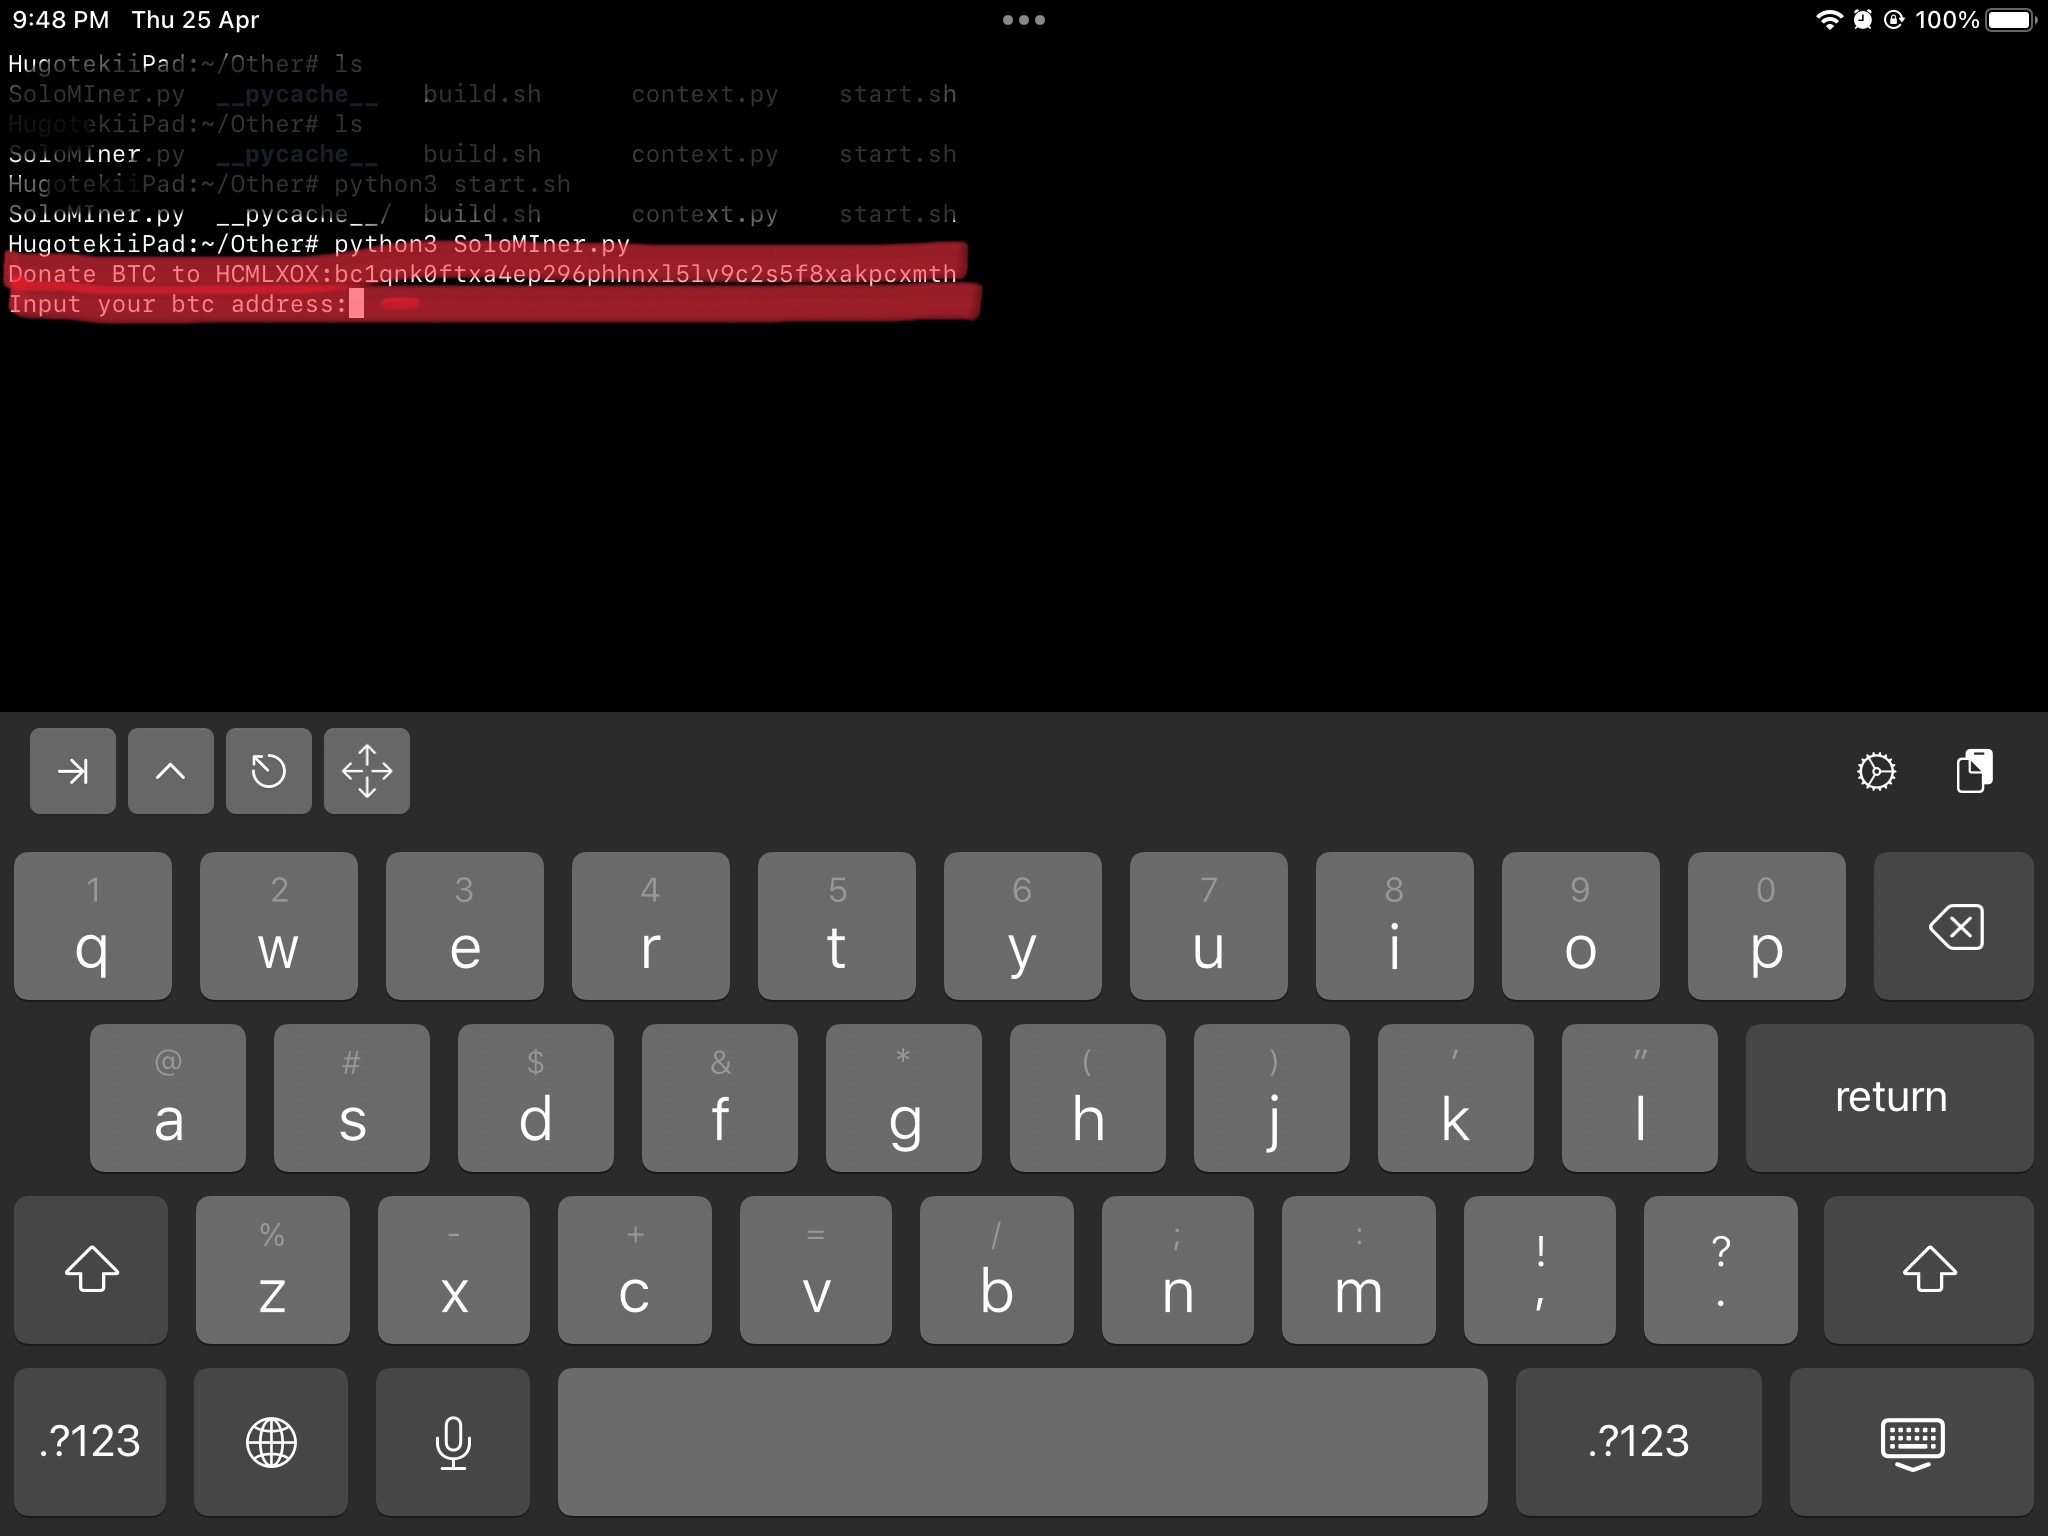Tap the arrow keys move pad

point(367,771)
